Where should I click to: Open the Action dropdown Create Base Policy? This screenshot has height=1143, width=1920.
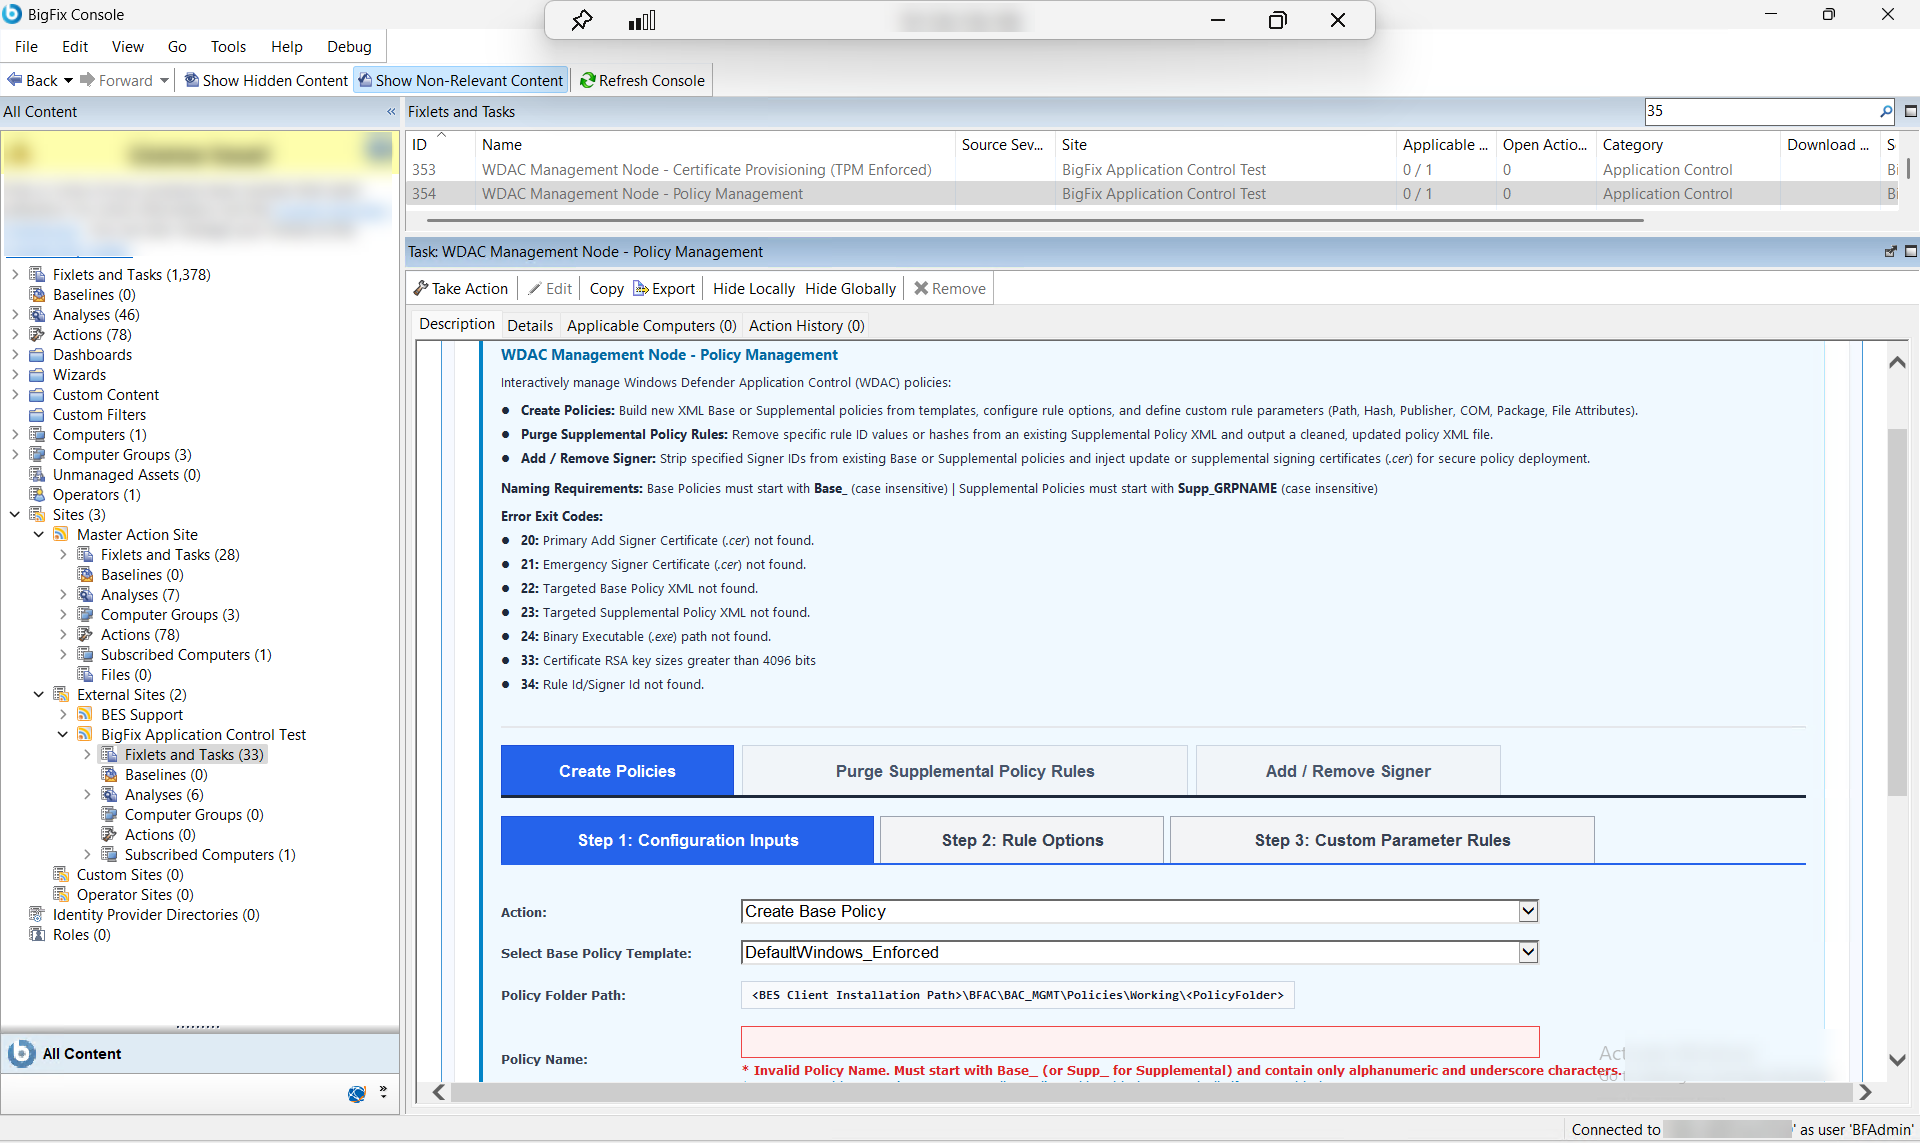pos(1528,911)
